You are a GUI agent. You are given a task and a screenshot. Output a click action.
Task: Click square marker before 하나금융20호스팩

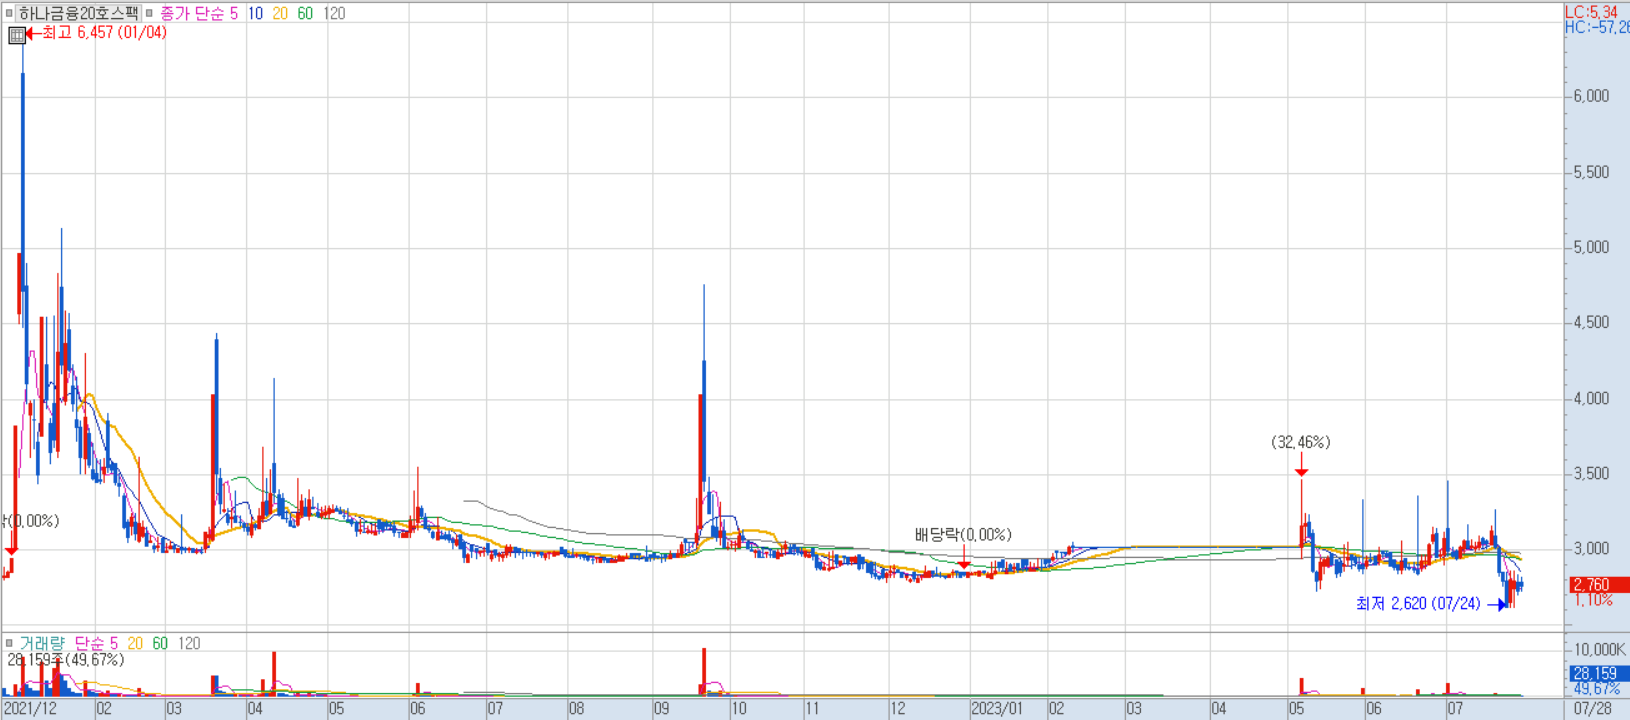[x=9, y=13]
